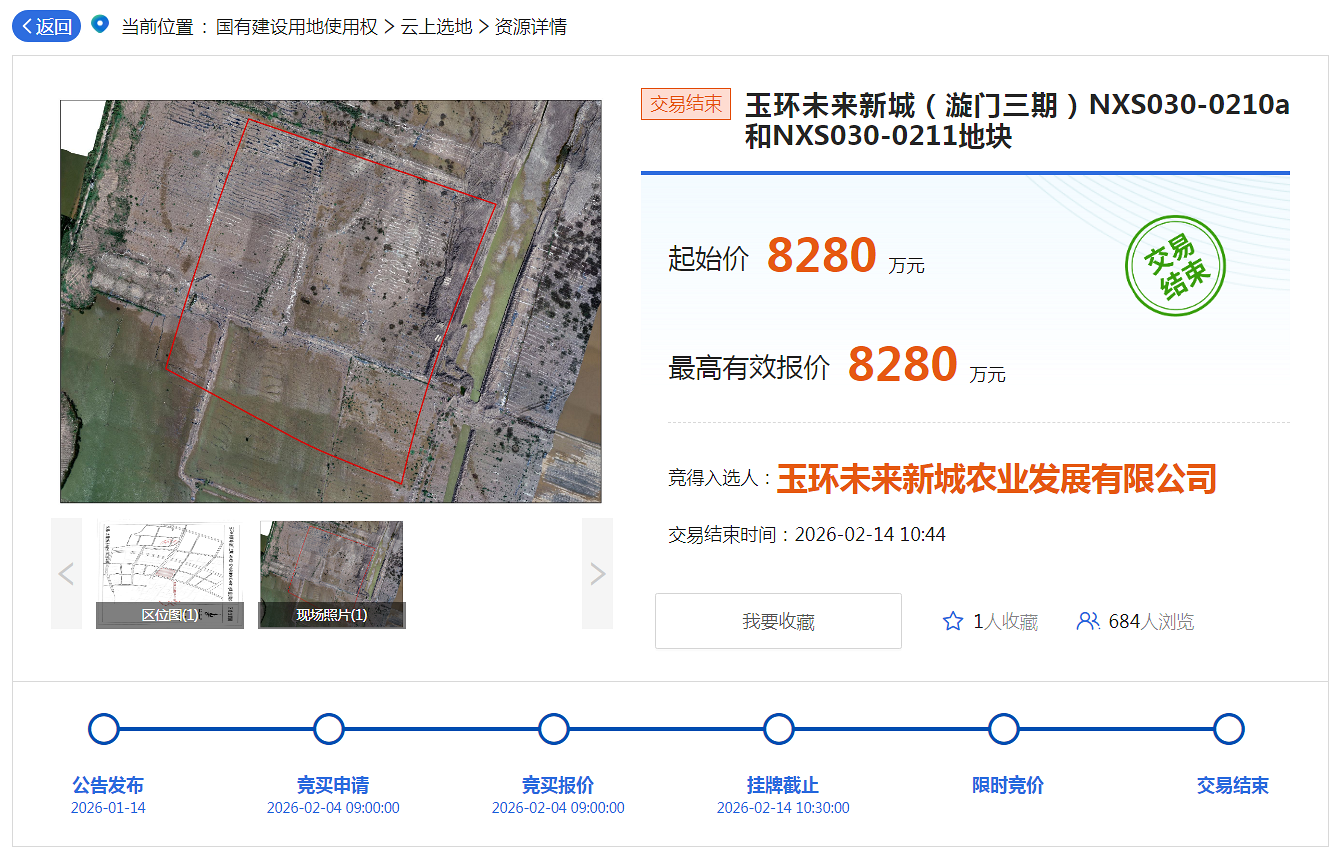Select the 现场照片 thumbnail
Viewport: 1337px width, 855px height.
[331, 574]
